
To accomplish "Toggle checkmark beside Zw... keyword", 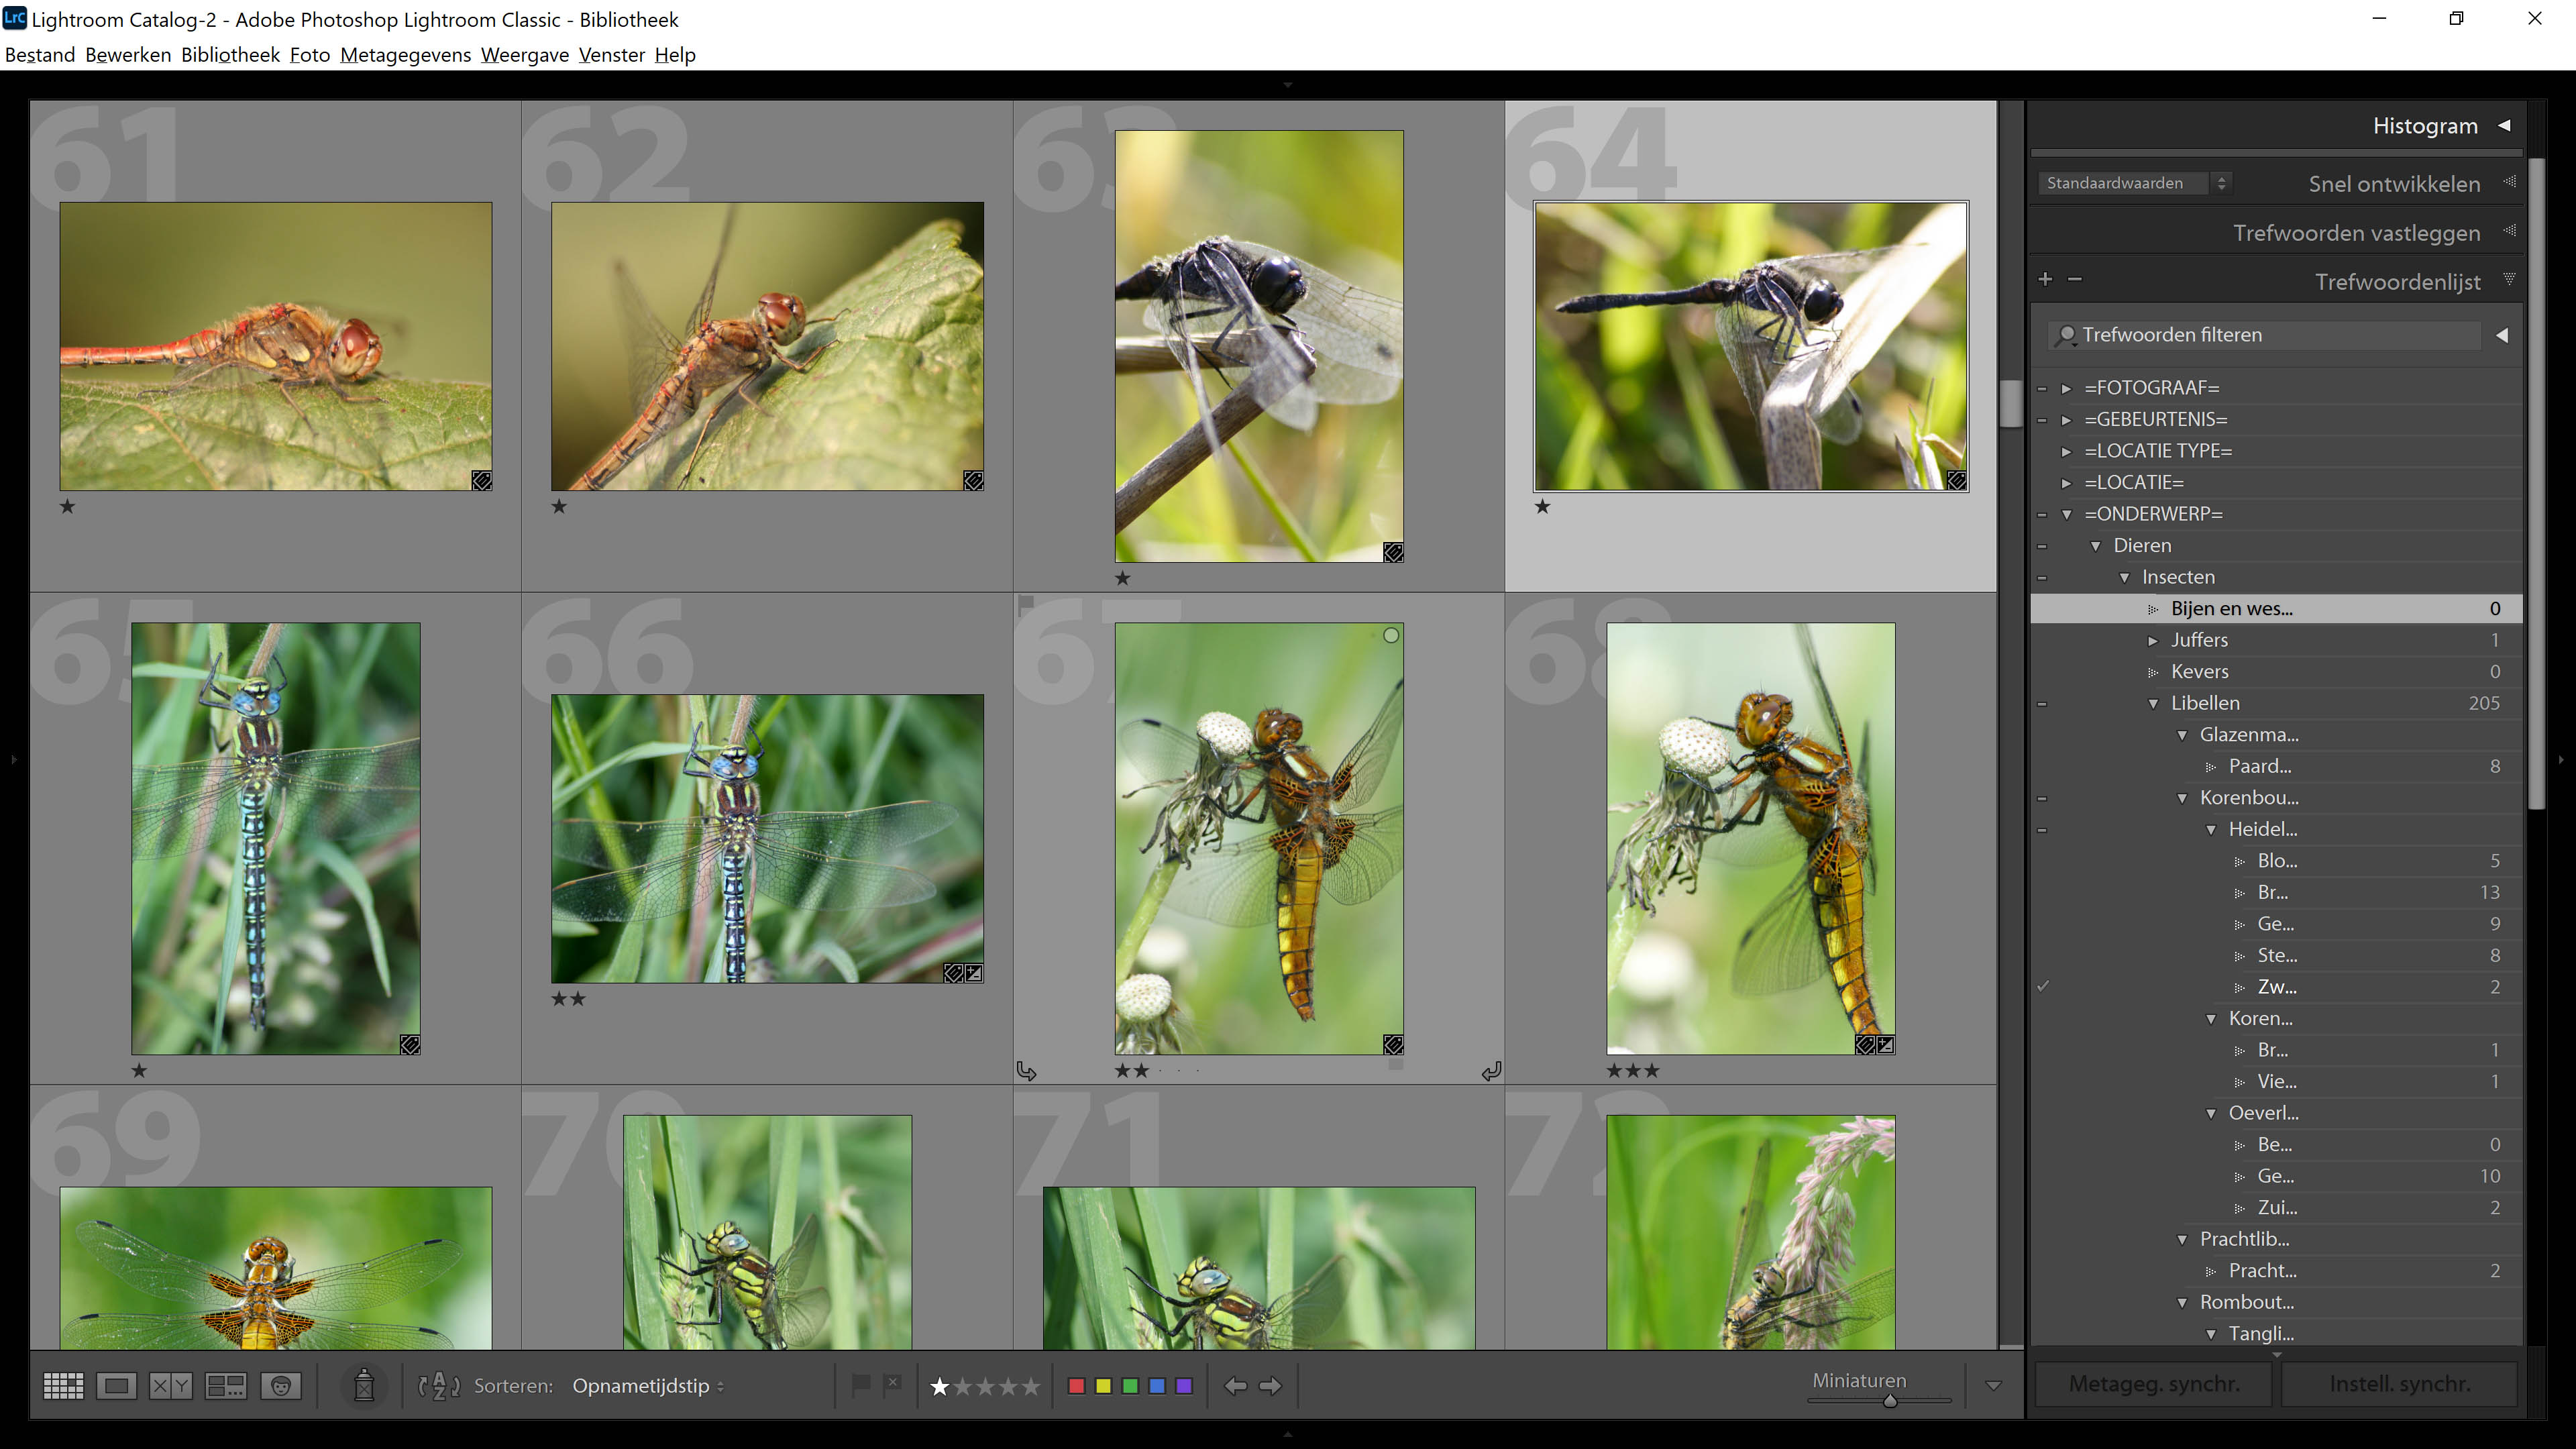I will (2043, 987).
